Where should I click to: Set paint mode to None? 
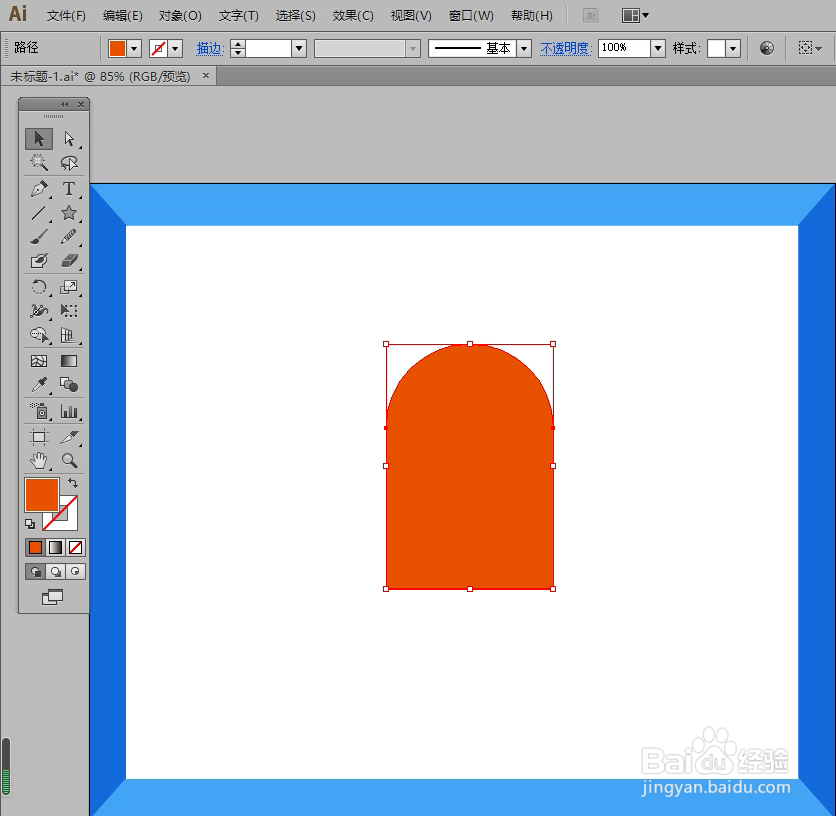coord(75,547)
